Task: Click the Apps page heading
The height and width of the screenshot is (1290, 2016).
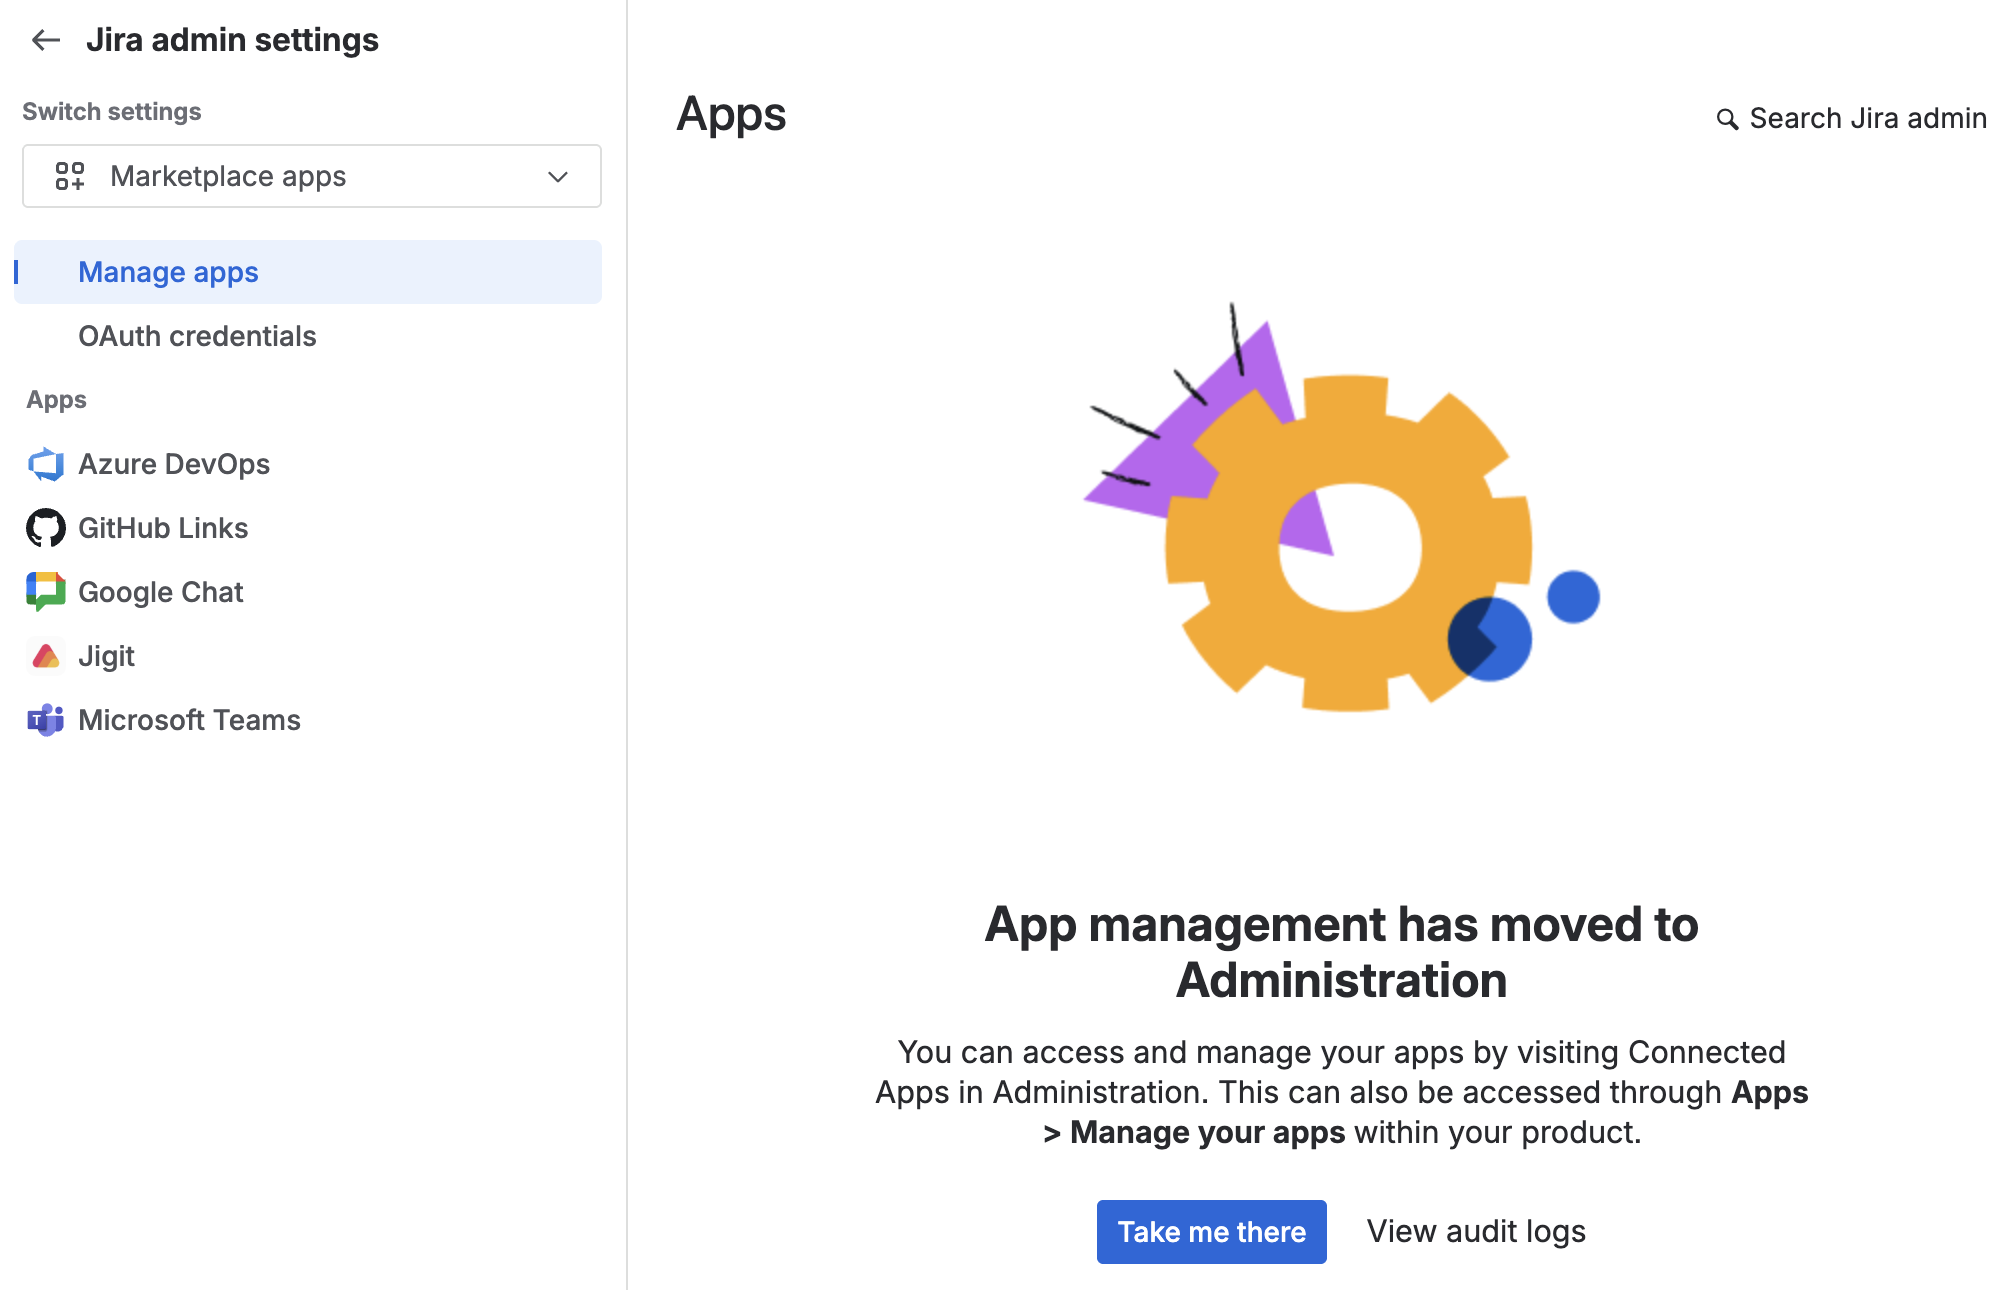Action: (731, 115)
